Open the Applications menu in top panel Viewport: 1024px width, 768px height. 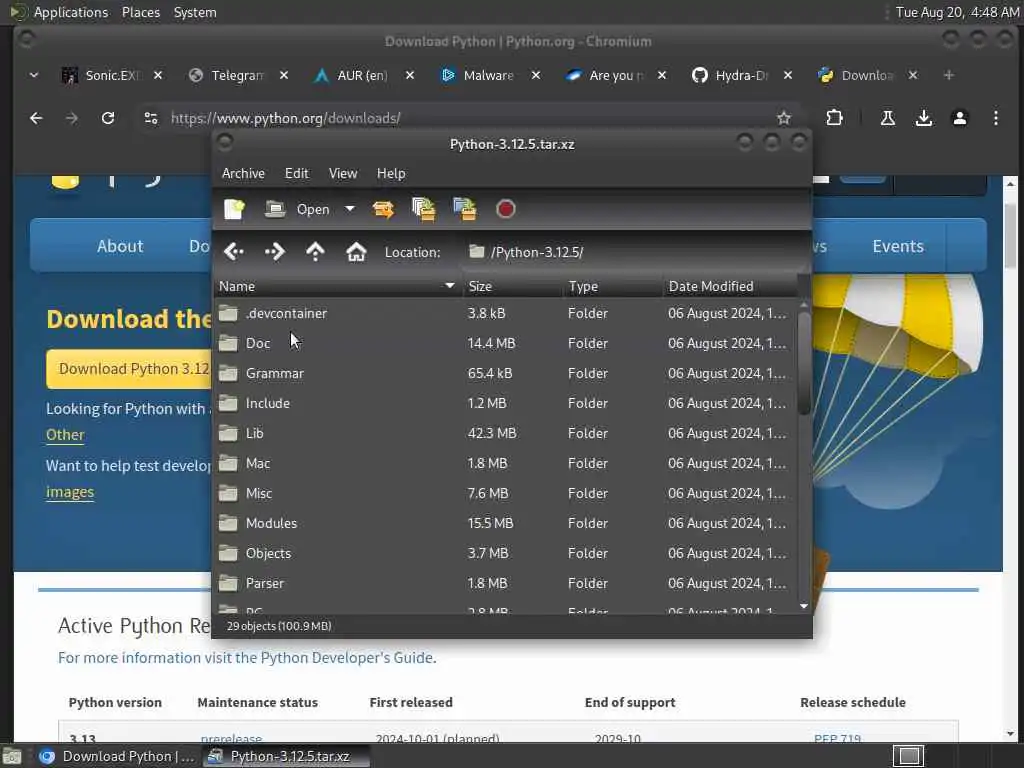pos(71,12)
